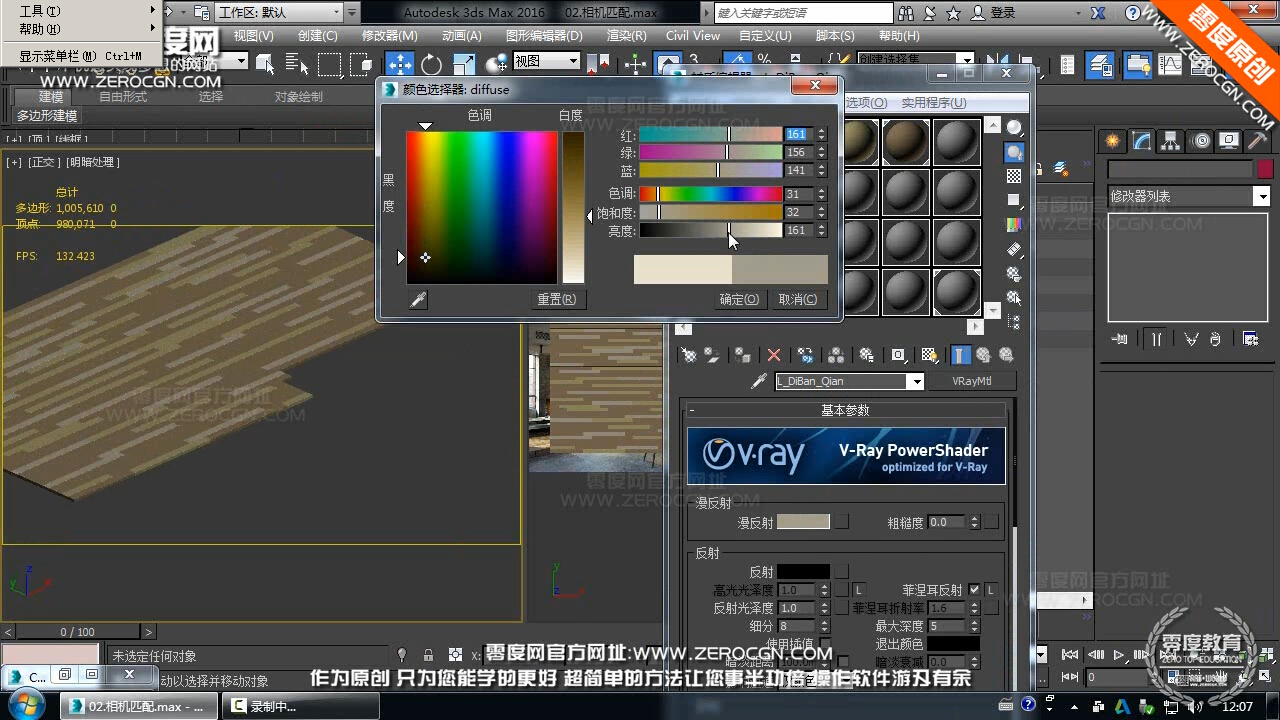Open the material name L_DiBan_Qian dropdown
This screenshot has width=1280, height=720.
point(915,381)
